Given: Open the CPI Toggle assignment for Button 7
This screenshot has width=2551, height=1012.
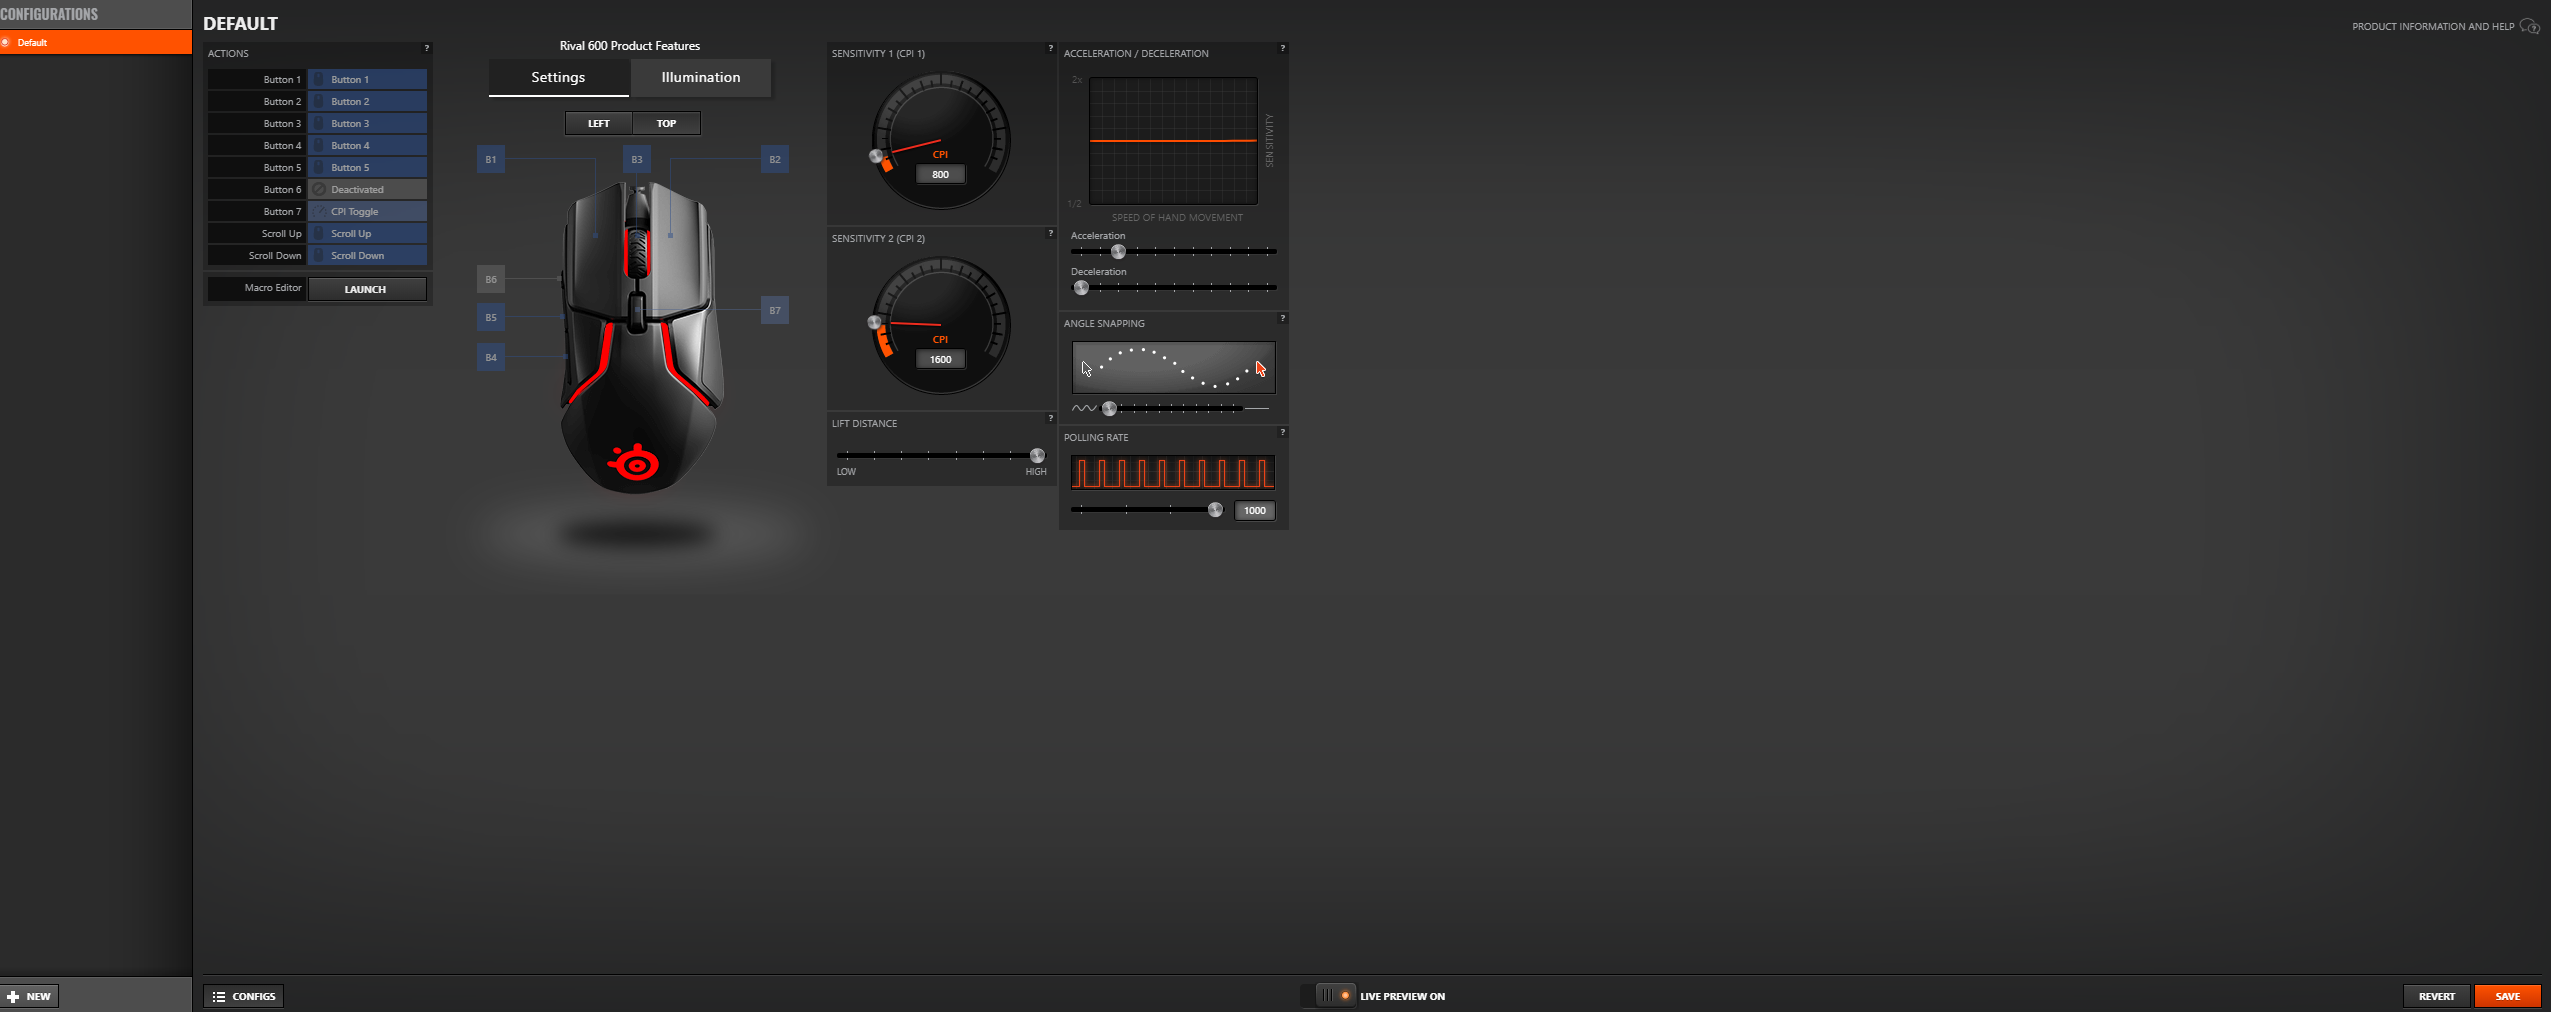Looking at the screenshot, I should coord(367,211).
